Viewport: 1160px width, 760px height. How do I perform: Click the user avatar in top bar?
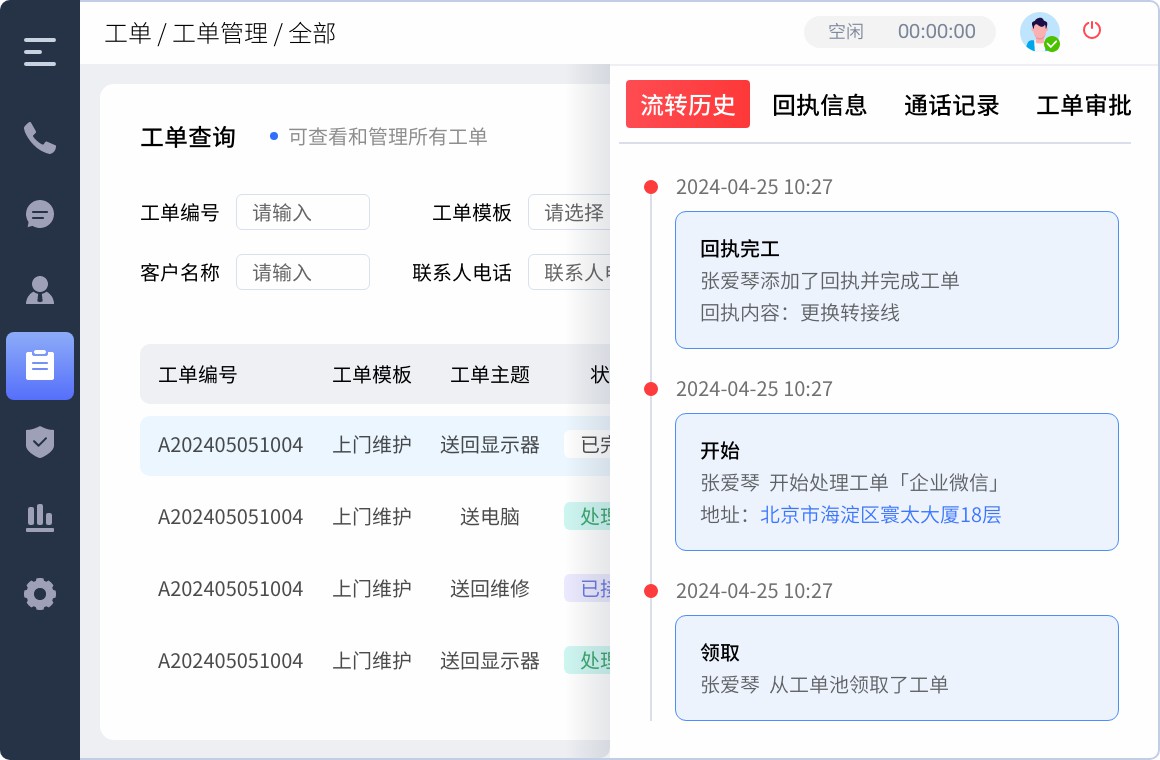(1040, 31)
